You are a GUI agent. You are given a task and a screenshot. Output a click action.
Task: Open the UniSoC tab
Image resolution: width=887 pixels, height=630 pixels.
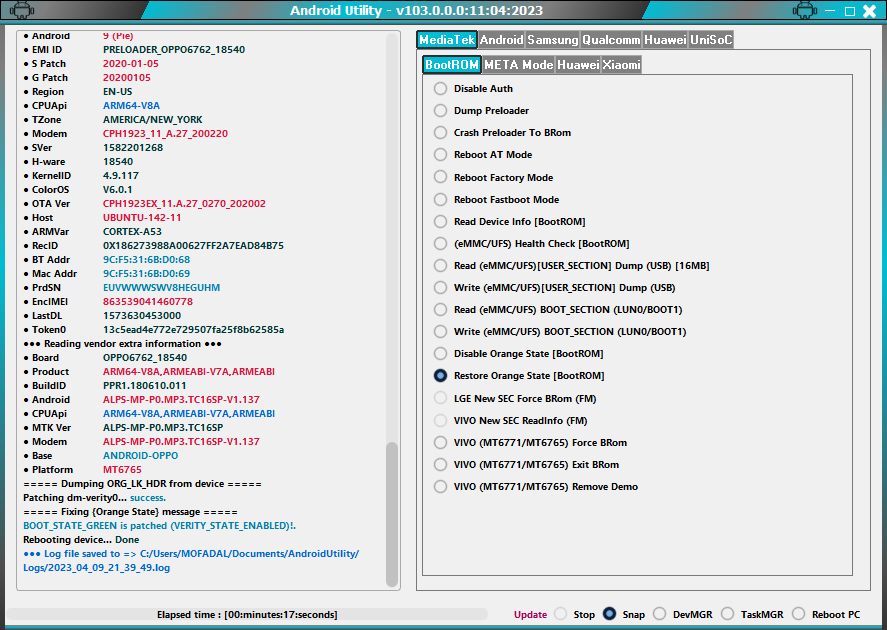pyautogui.click(x=711, y=40)
